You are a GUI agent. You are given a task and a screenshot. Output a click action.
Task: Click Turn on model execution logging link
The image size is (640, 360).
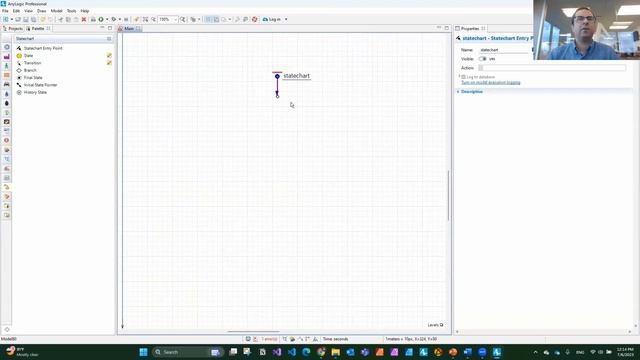(x=491, y=82)
